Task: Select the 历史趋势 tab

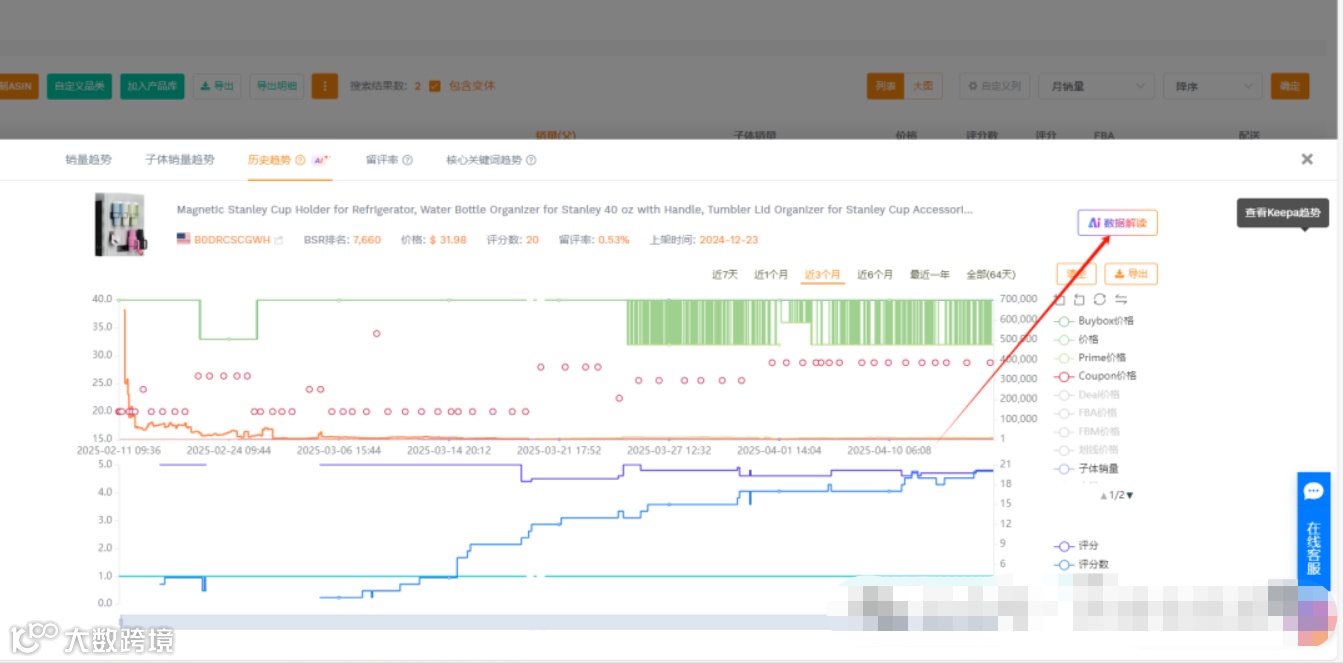Action: coord(270,160)
